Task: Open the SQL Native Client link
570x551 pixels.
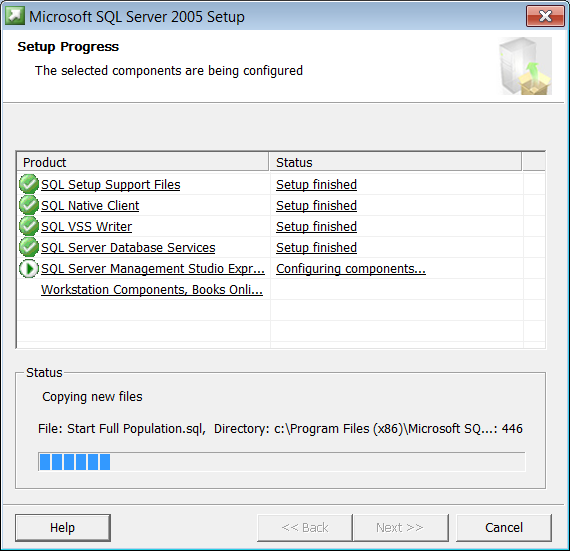Action: [90, 206]
